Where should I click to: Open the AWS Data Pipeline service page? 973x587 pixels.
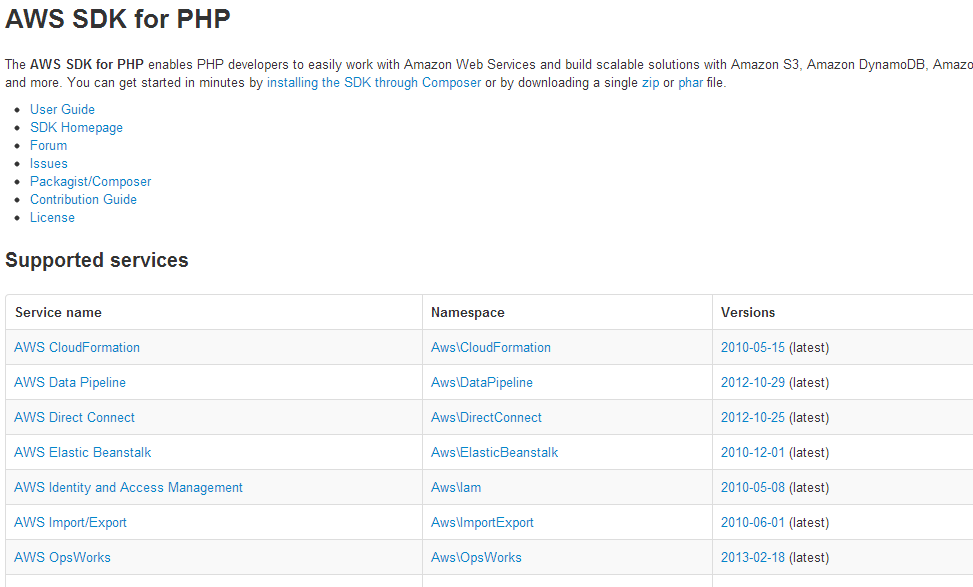(x=69, y=382)
